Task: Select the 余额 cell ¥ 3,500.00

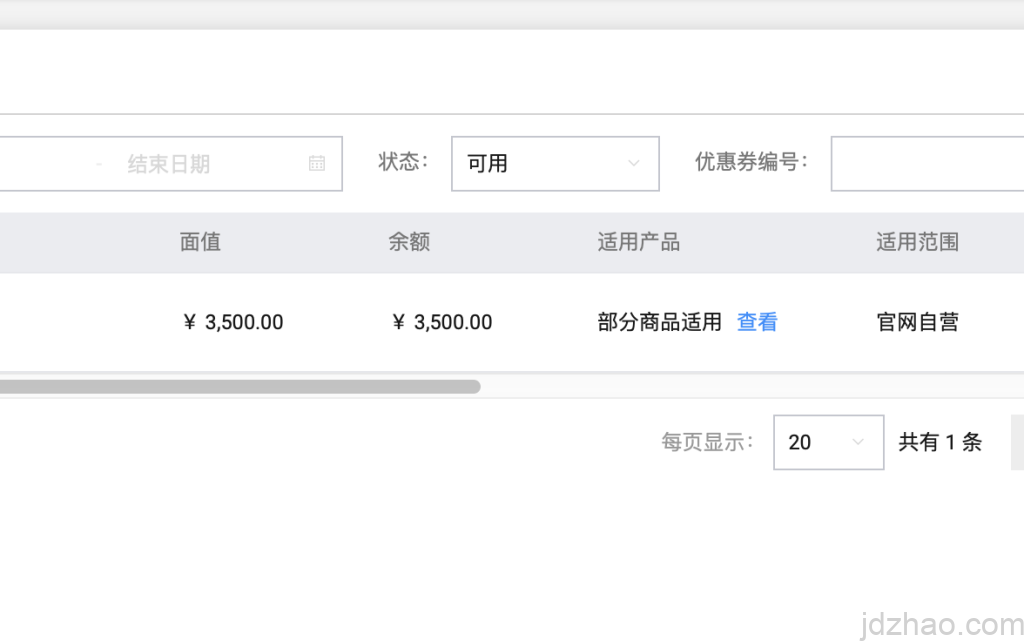Action: (x=442, y=322)
